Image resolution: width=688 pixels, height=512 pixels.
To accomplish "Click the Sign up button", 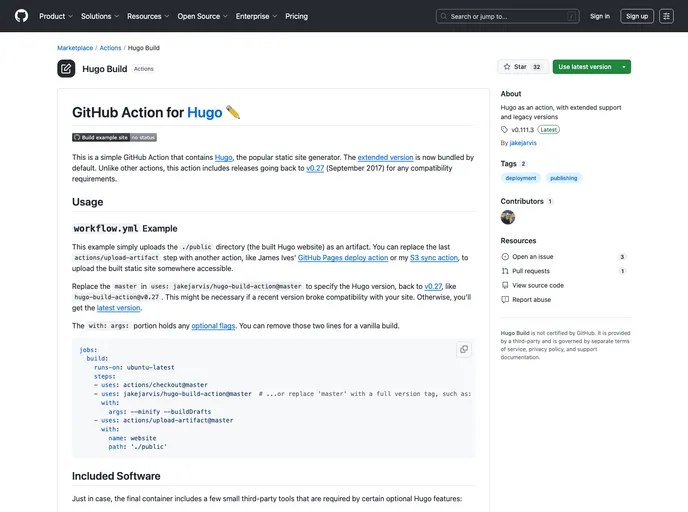I will click(637, 16).
